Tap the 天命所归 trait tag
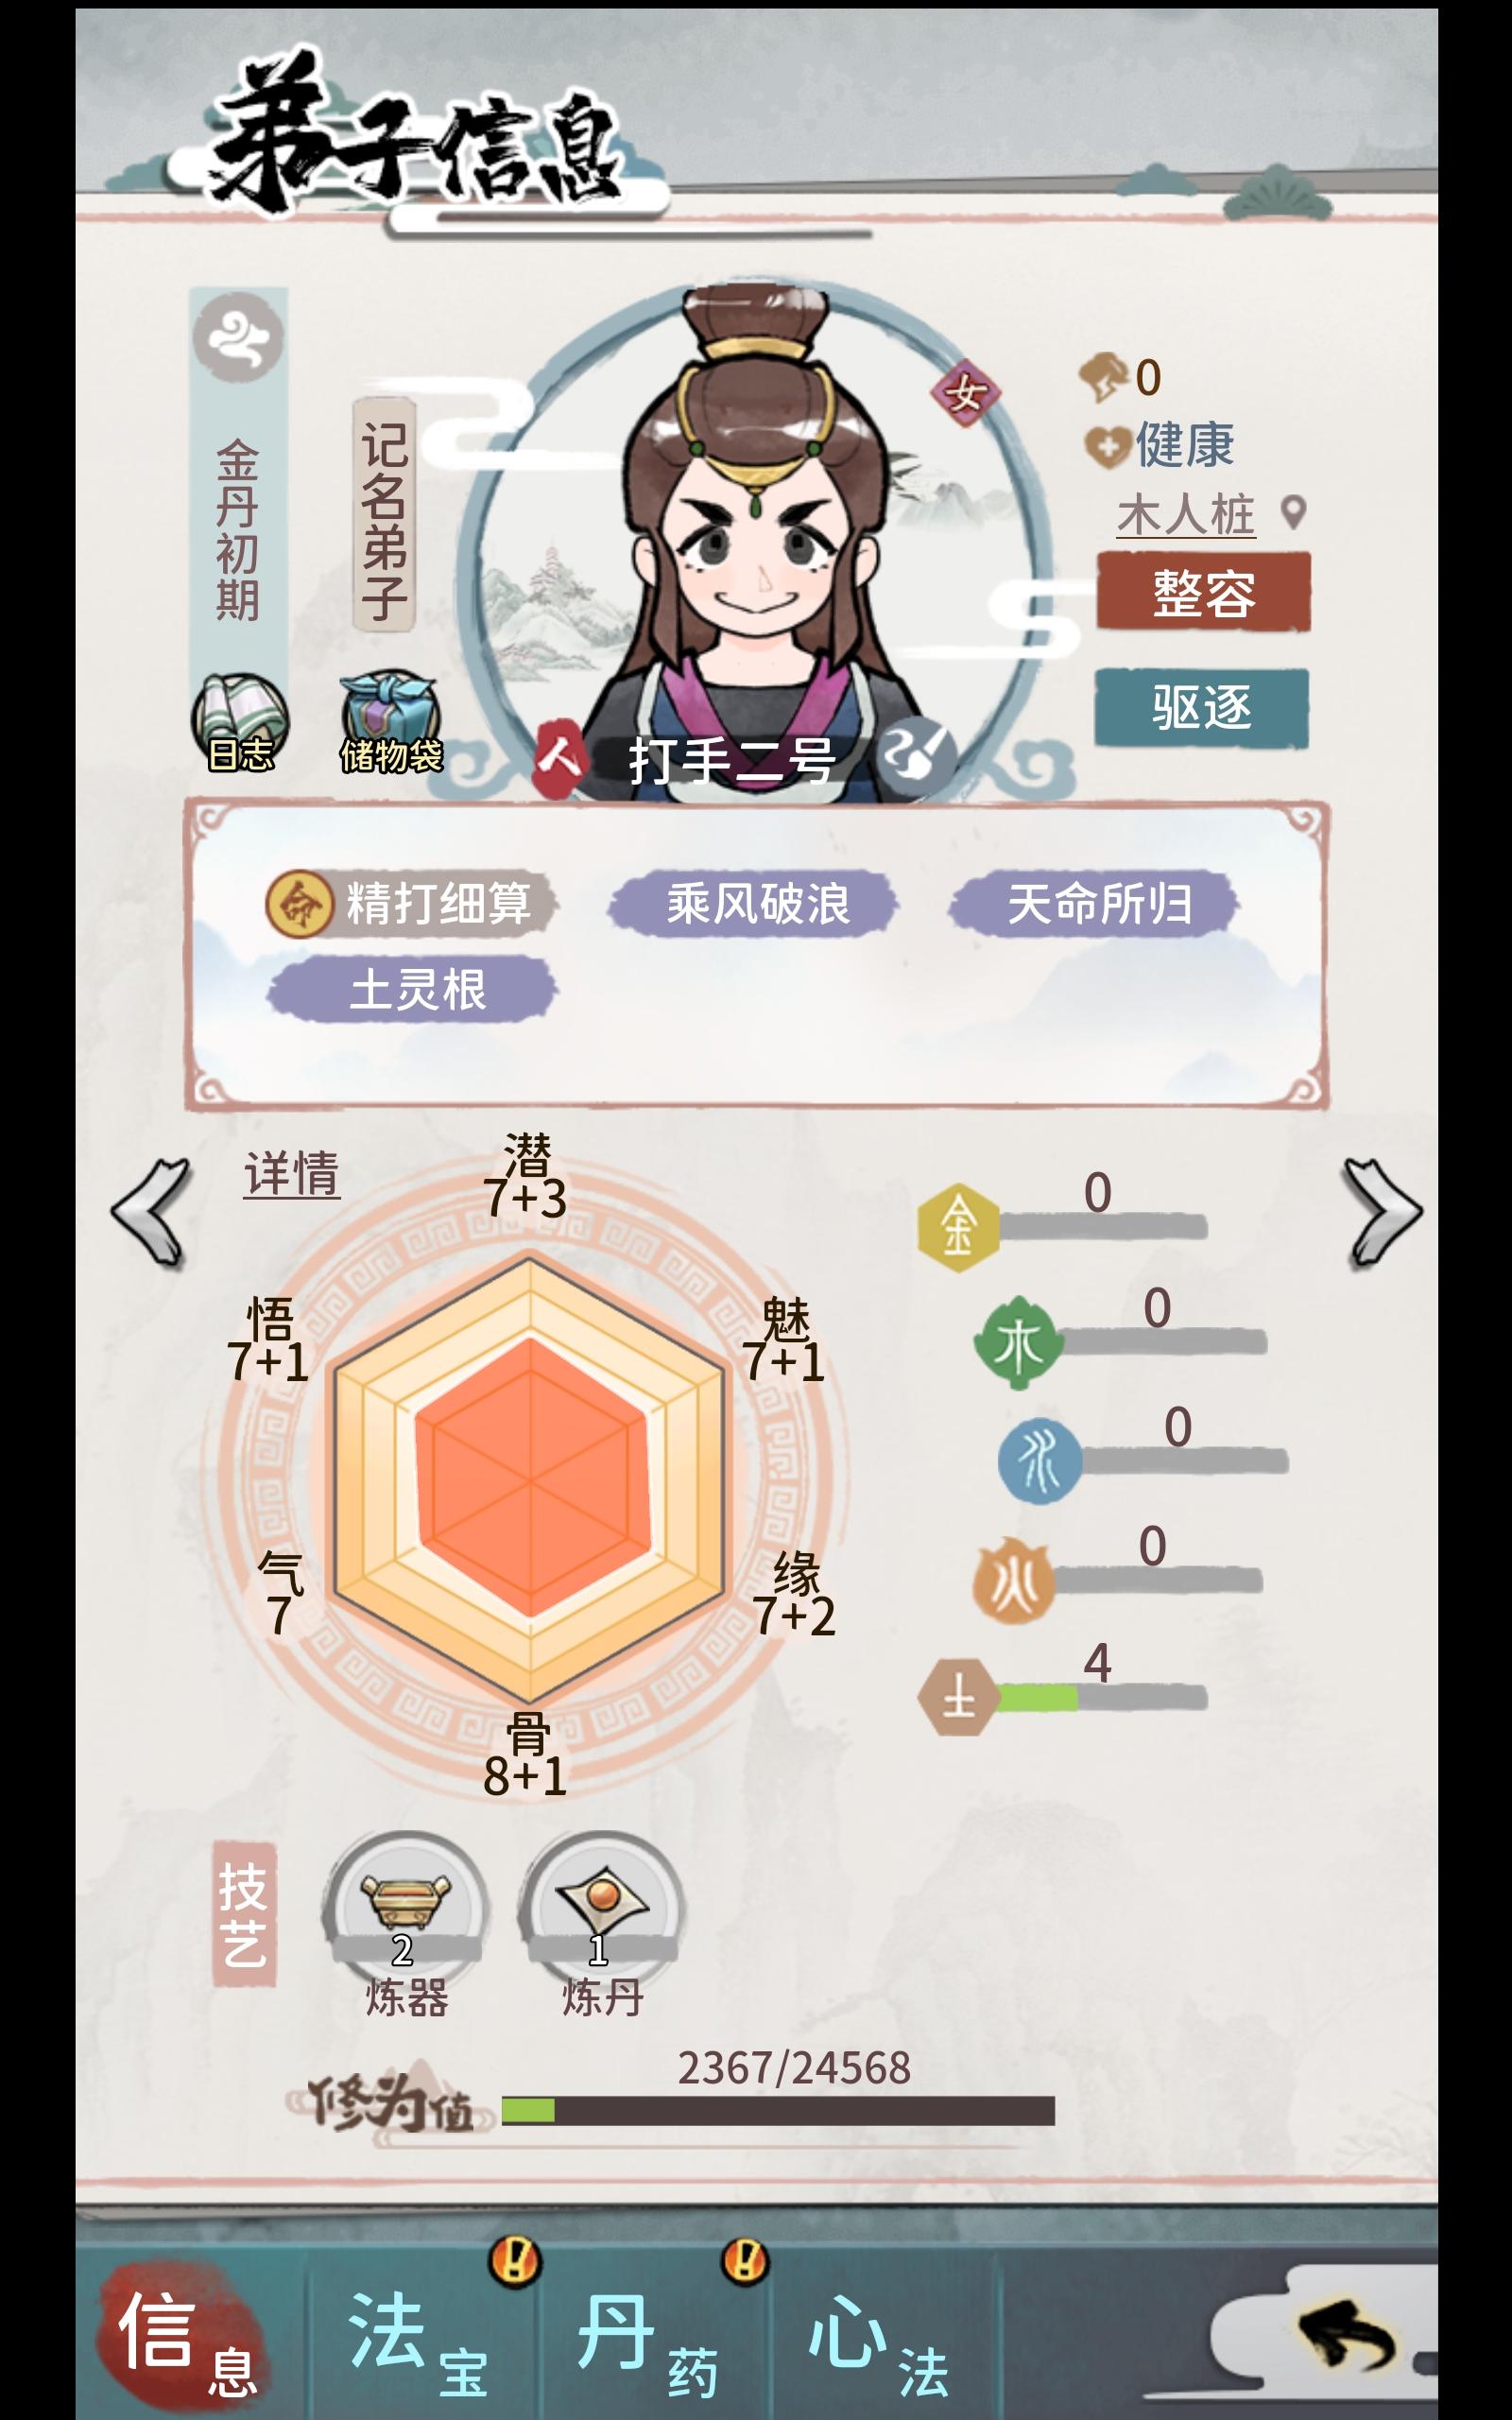Screen dimensions: 1512x2420 click(x=1095, y=903)
